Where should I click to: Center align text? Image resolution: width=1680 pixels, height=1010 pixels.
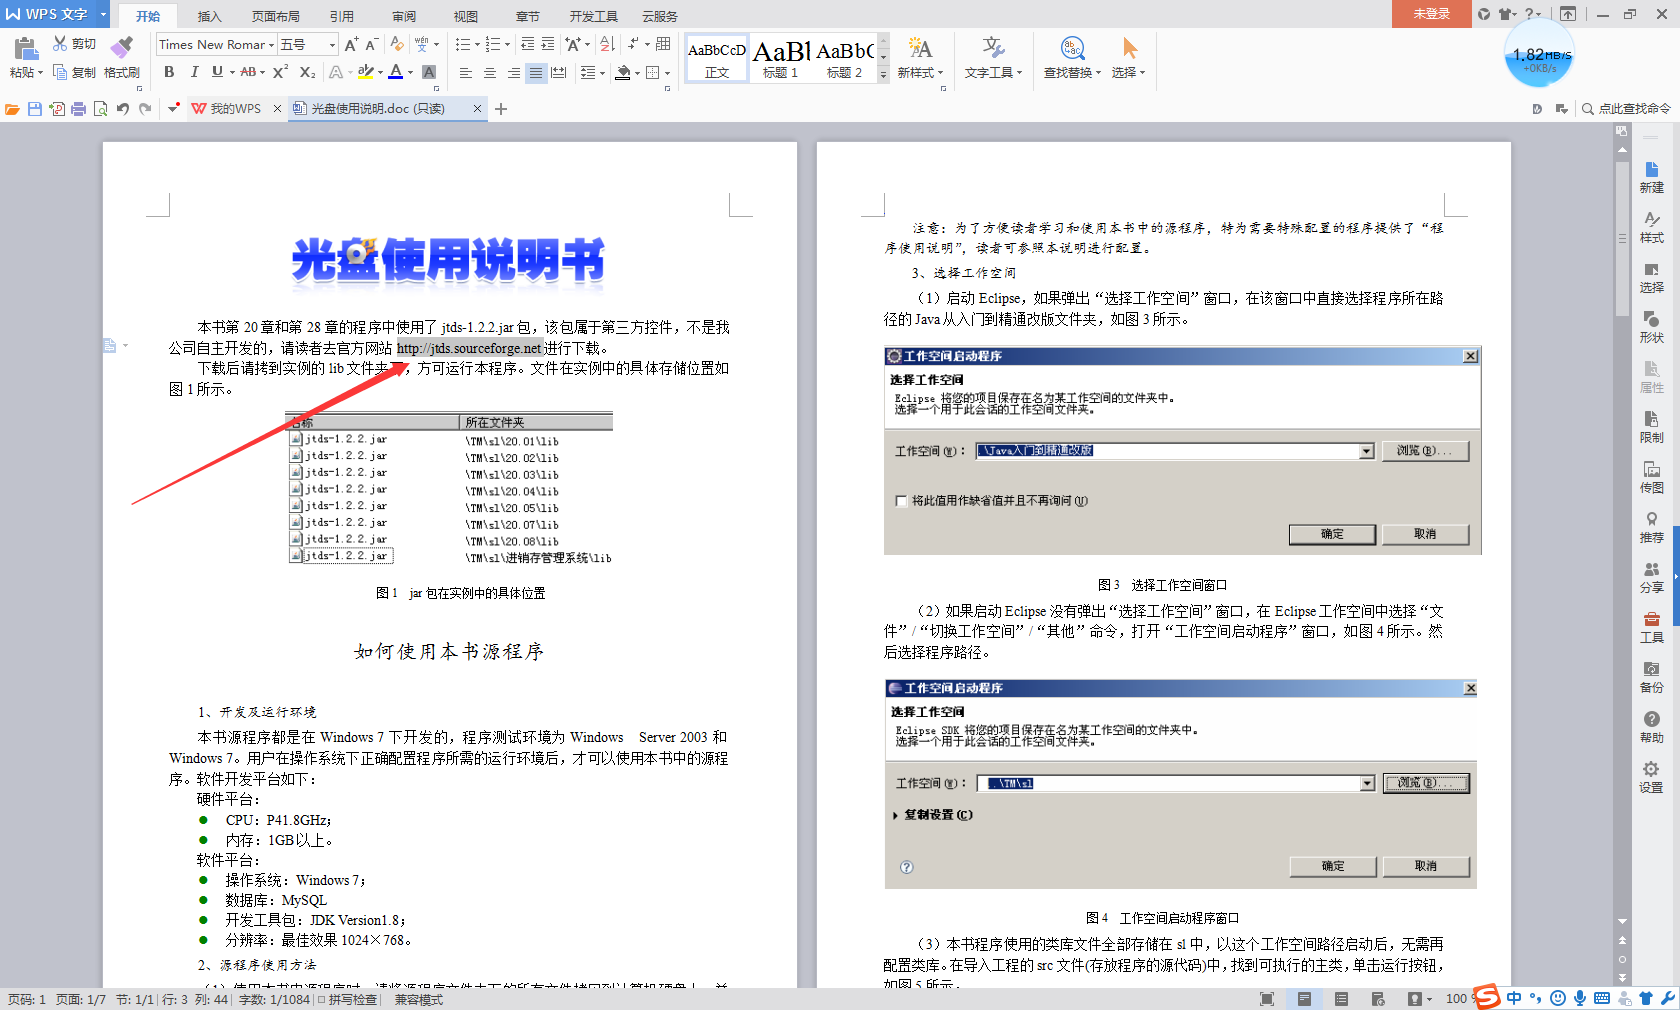(489, 72)
